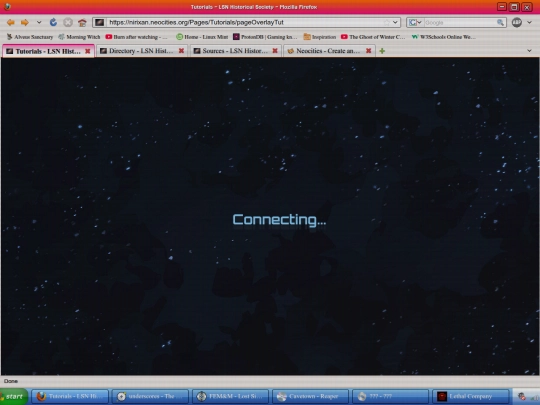
Task: Open the list all tabs dropdown
Action: tap(529, 51)
